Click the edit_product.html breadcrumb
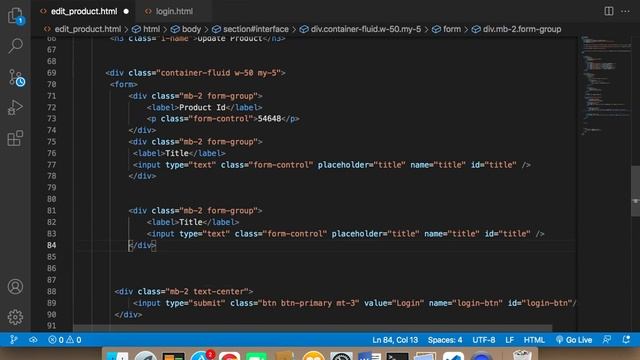This screenshot has height=360, width=640. (87, 29)
